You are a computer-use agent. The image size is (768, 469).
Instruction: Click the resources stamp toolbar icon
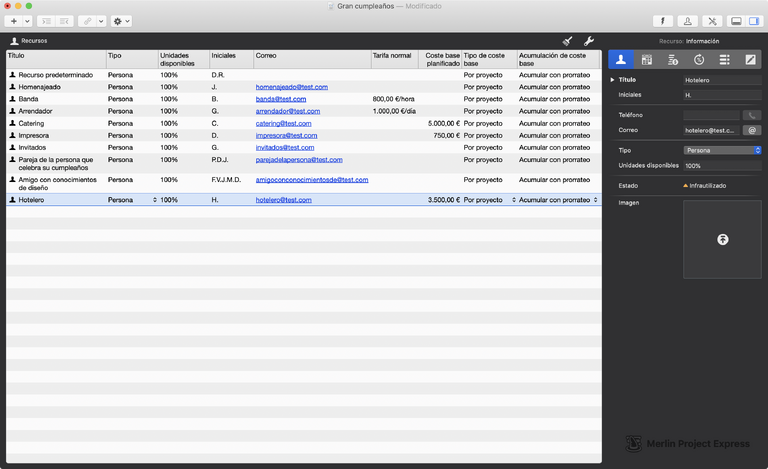click(688, 20)
